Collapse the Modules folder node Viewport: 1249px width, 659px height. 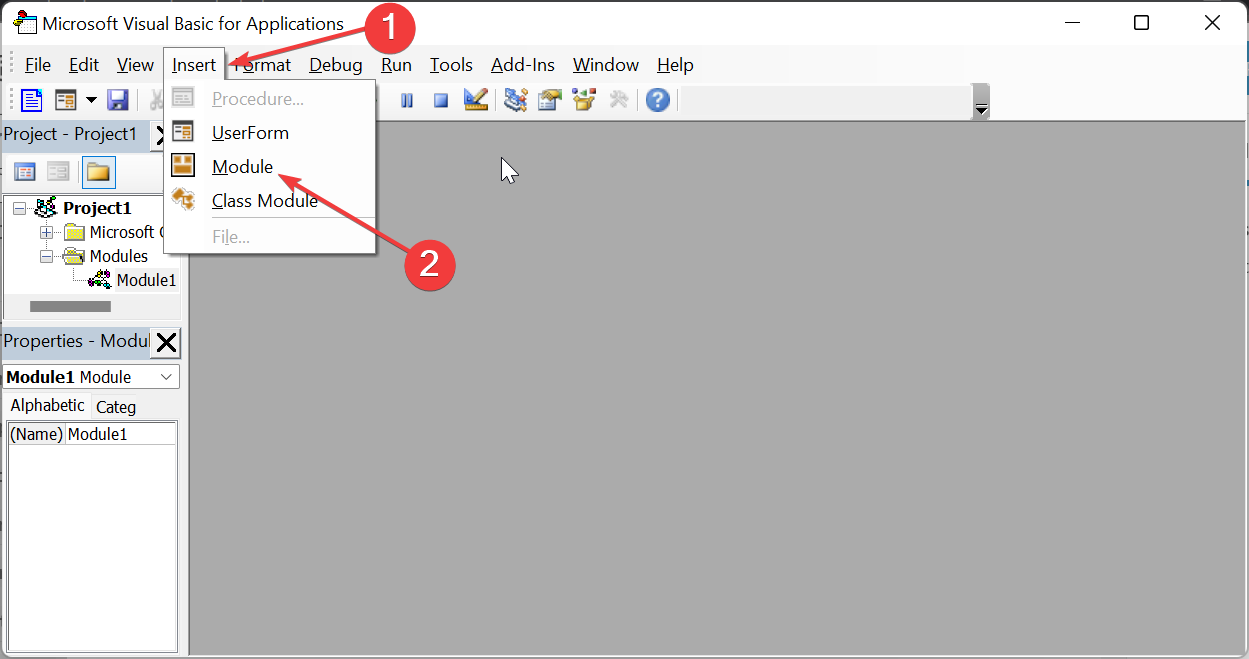pos(46,256)
